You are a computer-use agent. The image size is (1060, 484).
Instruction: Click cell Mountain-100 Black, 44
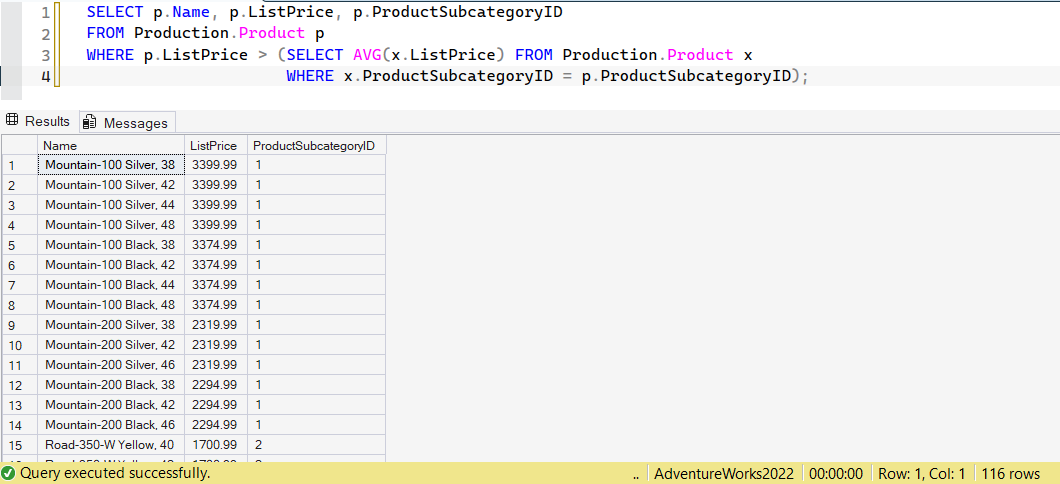pyautogui.click(x=112, y=285)
